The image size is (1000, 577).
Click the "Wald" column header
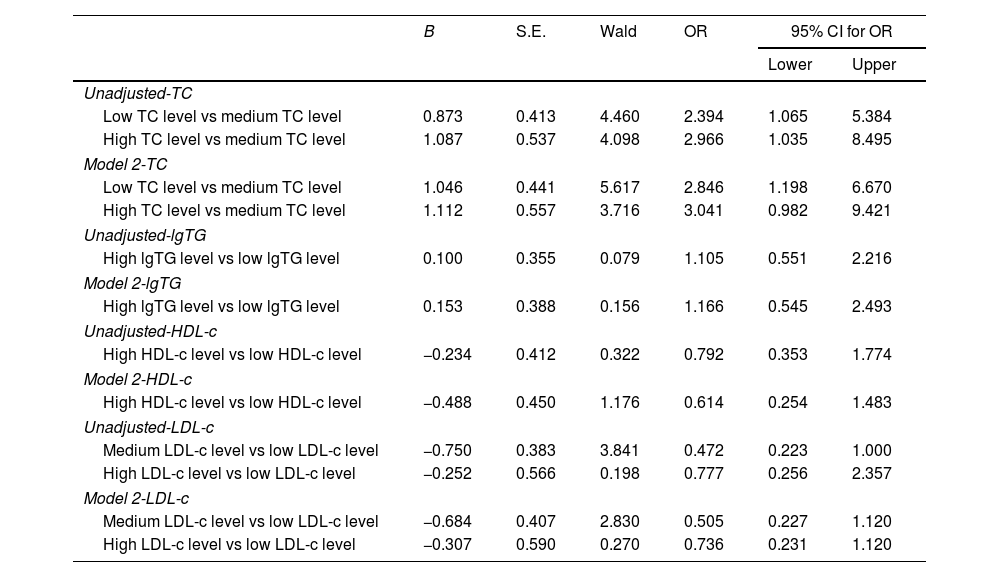tap(618, 32)
